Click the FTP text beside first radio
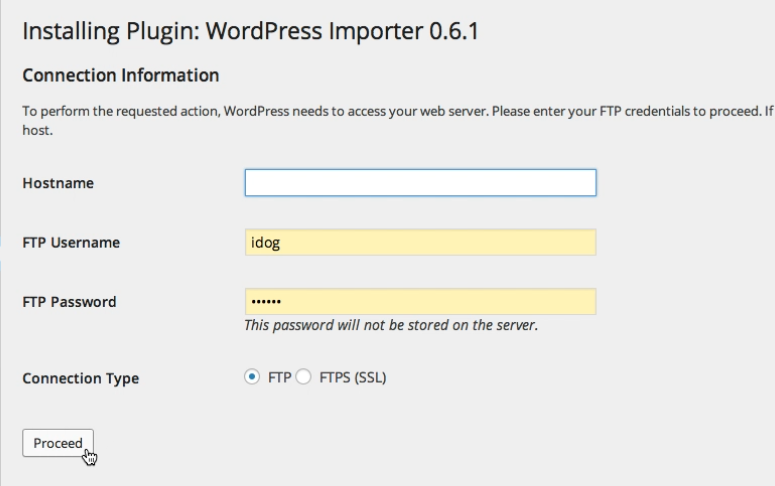This screenshot has width=775, height=486. point(279,378)
